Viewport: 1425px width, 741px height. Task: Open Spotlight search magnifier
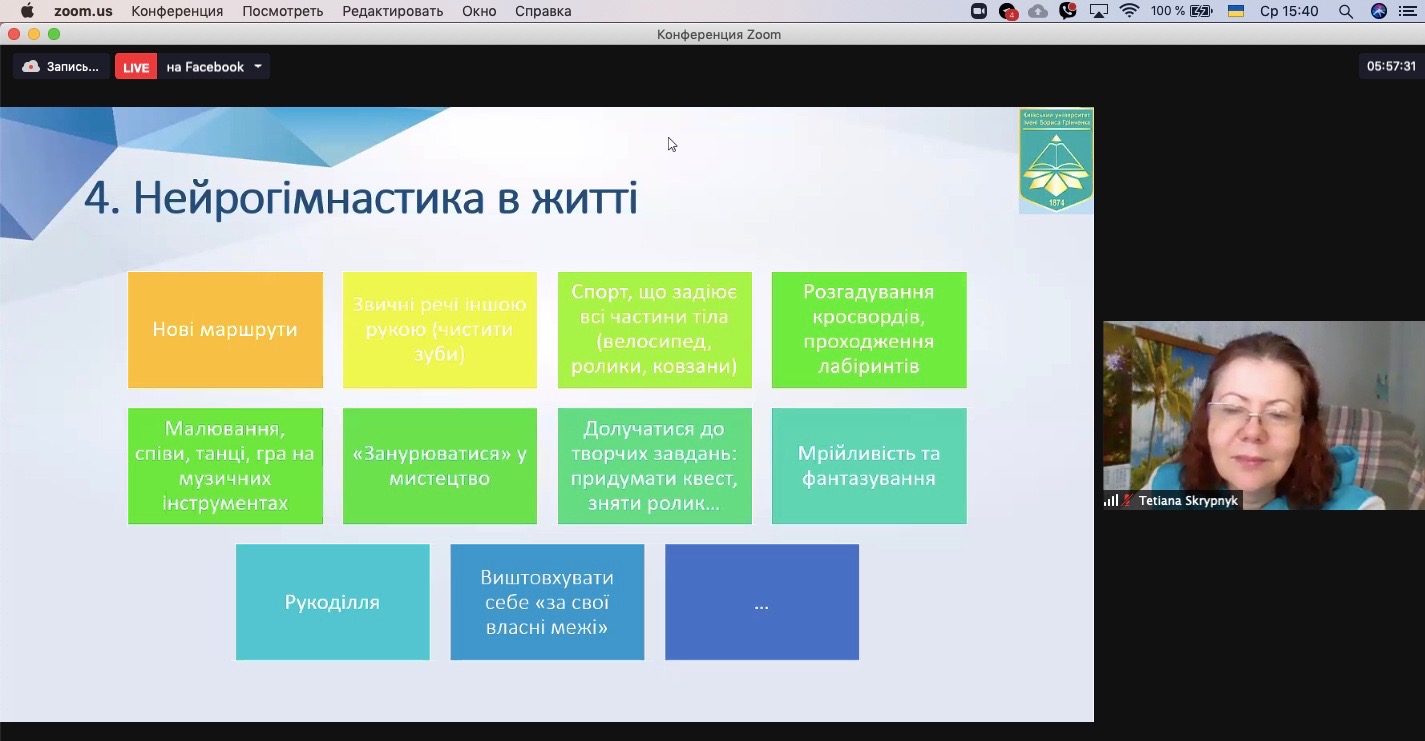coord(1346,11)
